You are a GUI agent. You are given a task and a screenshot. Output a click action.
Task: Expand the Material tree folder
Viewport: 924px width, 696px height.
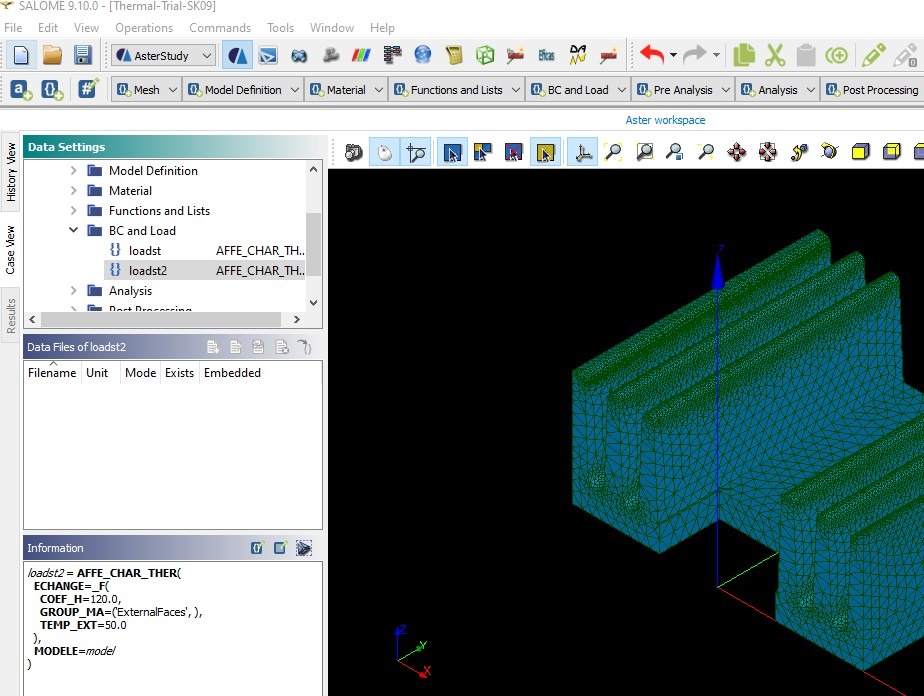coord(74,190)
